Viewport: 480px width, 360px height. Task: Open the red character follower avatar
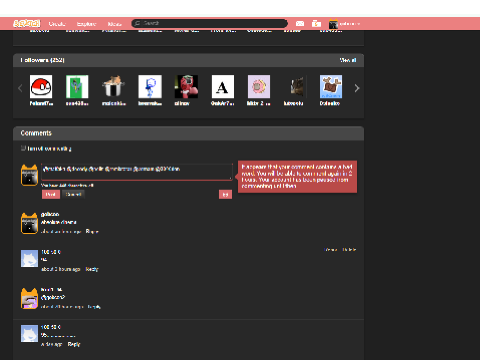coord(186,86)
